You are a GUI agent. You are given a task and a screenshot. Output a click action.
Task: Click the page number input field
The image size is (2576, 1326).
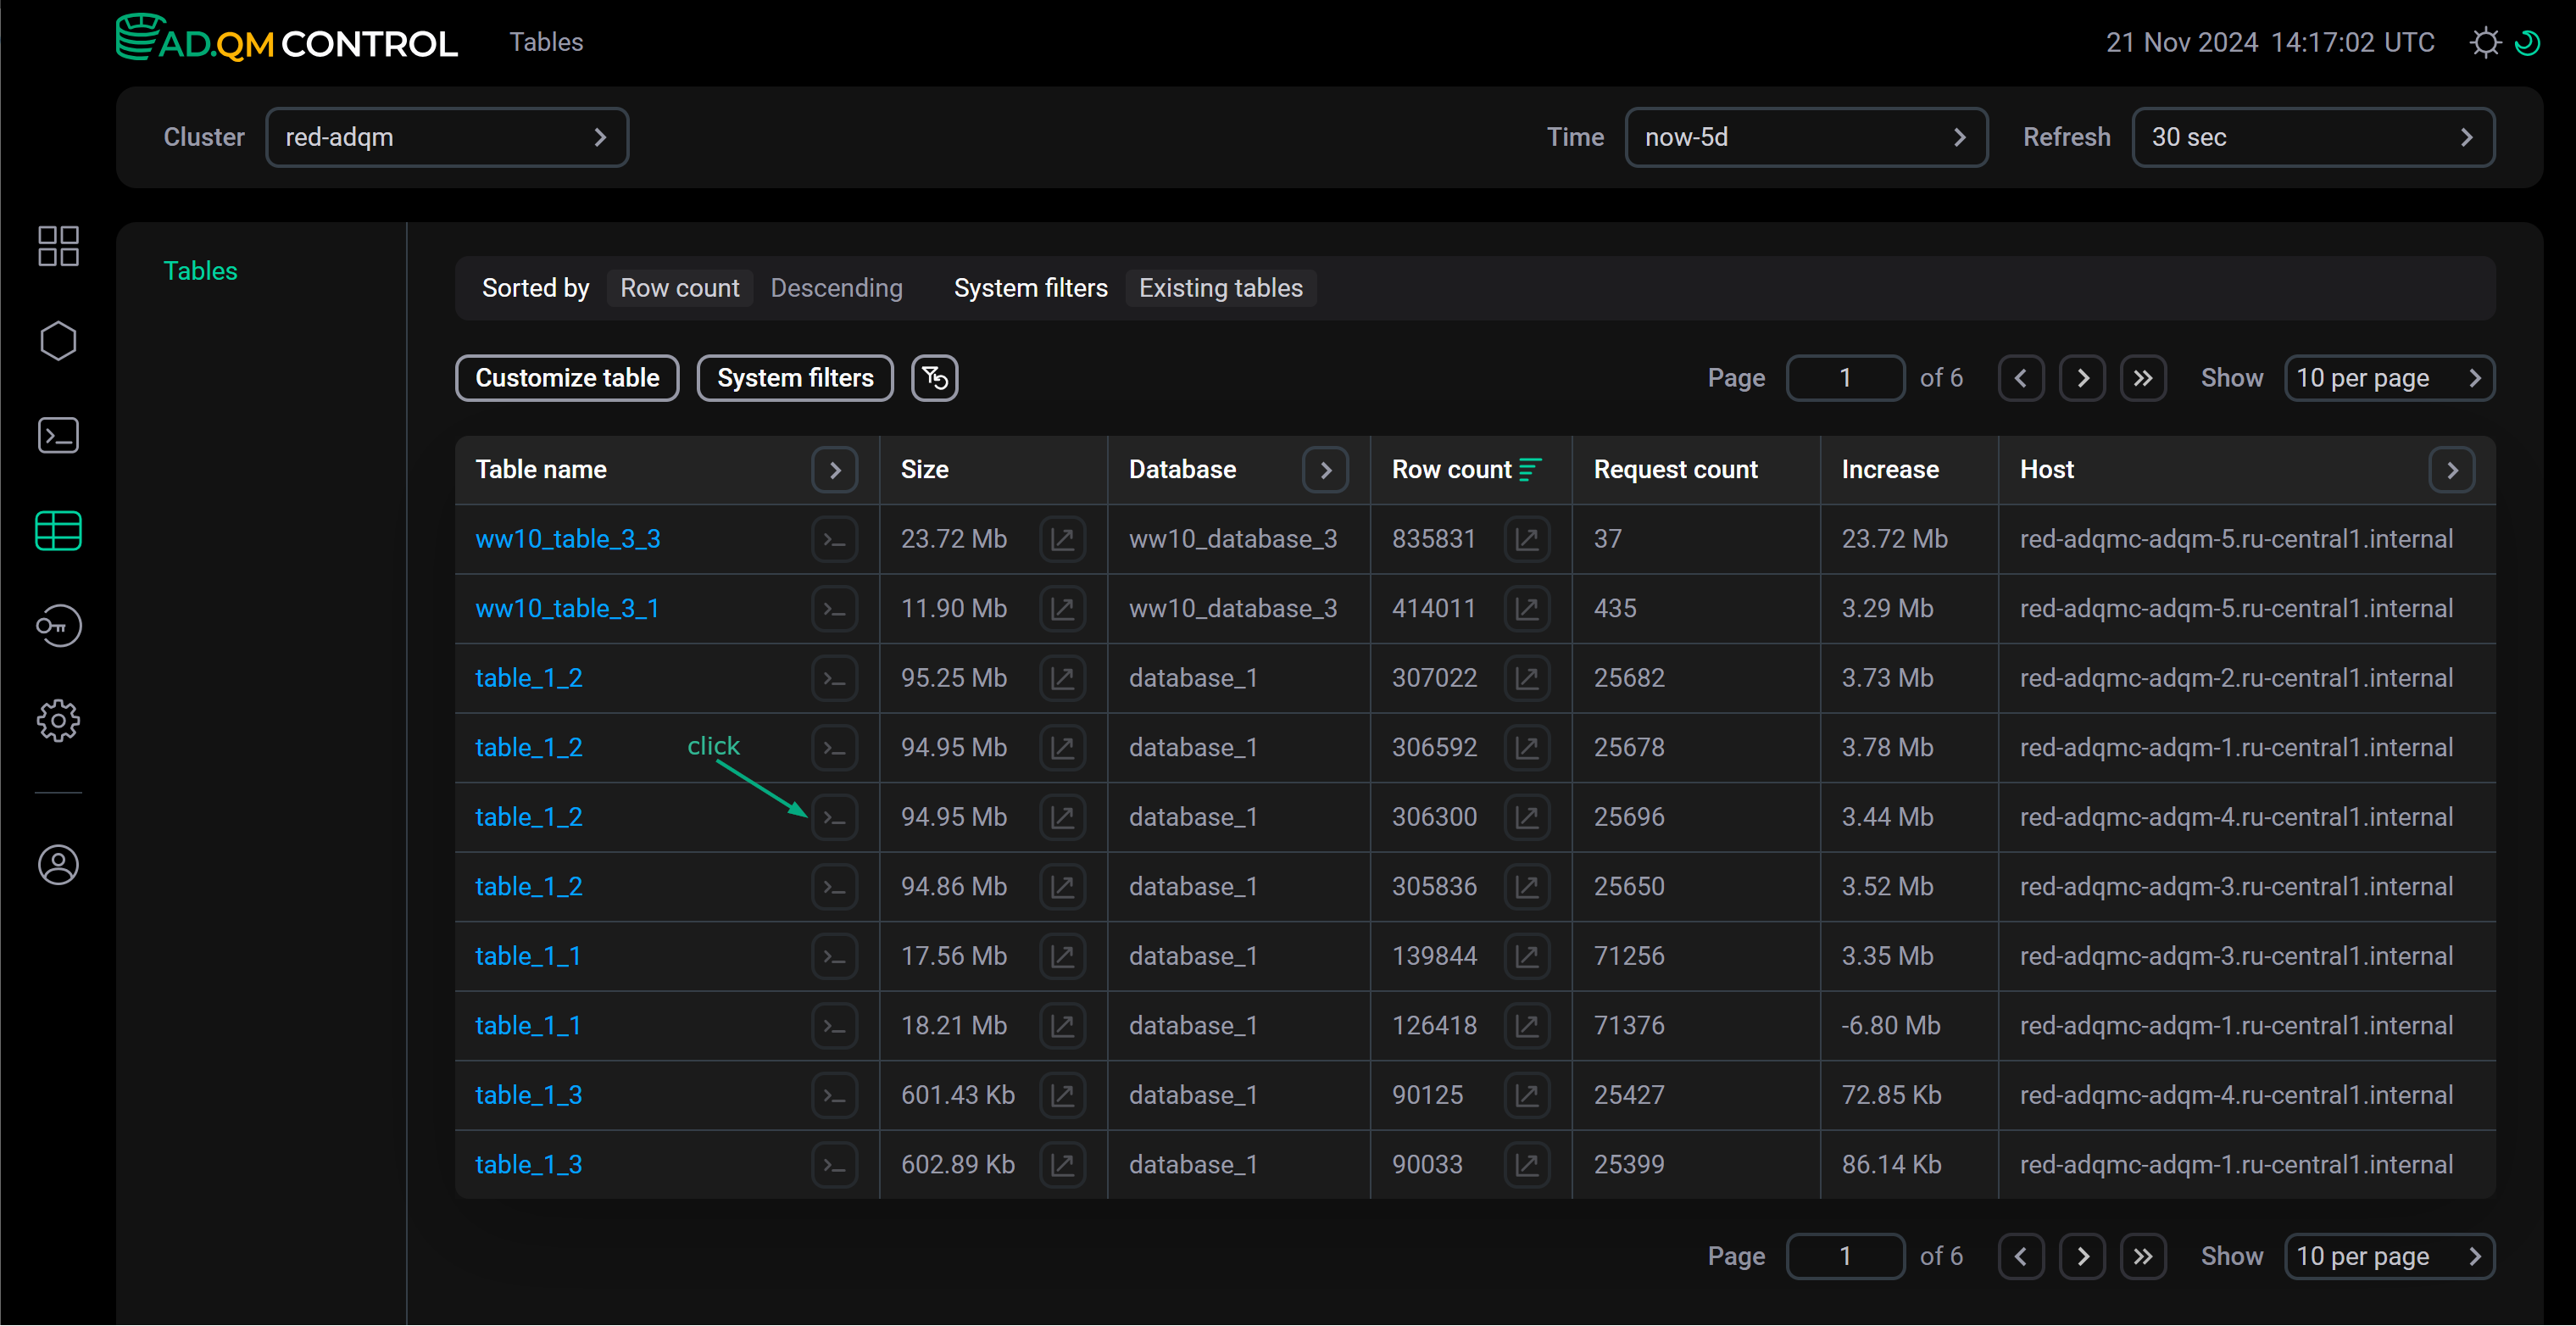click(x=1845, y=377)
